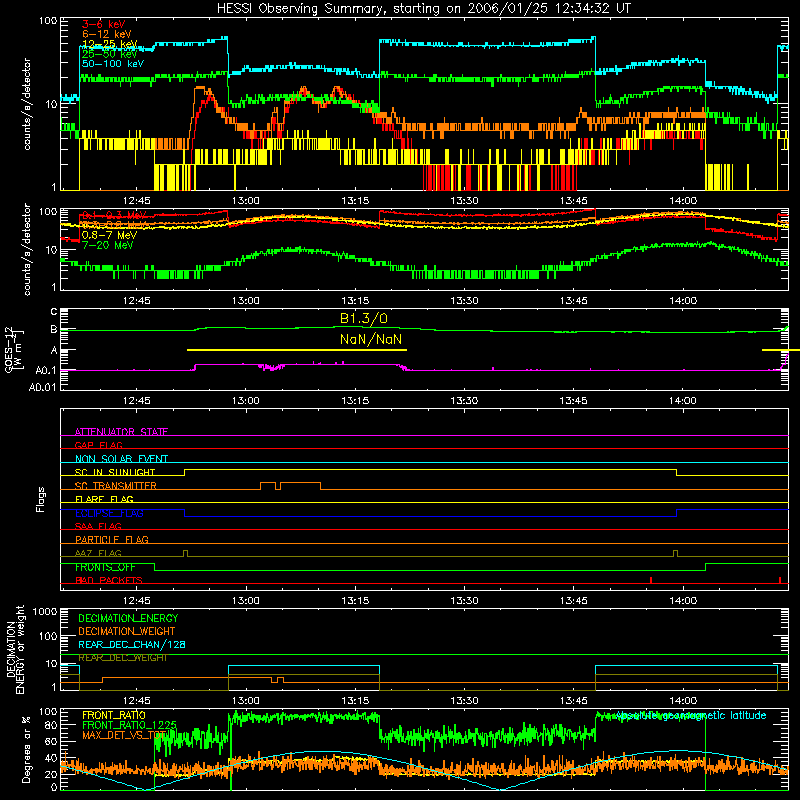Click the 1000 tick label on decimation axis

click(45, 612)
